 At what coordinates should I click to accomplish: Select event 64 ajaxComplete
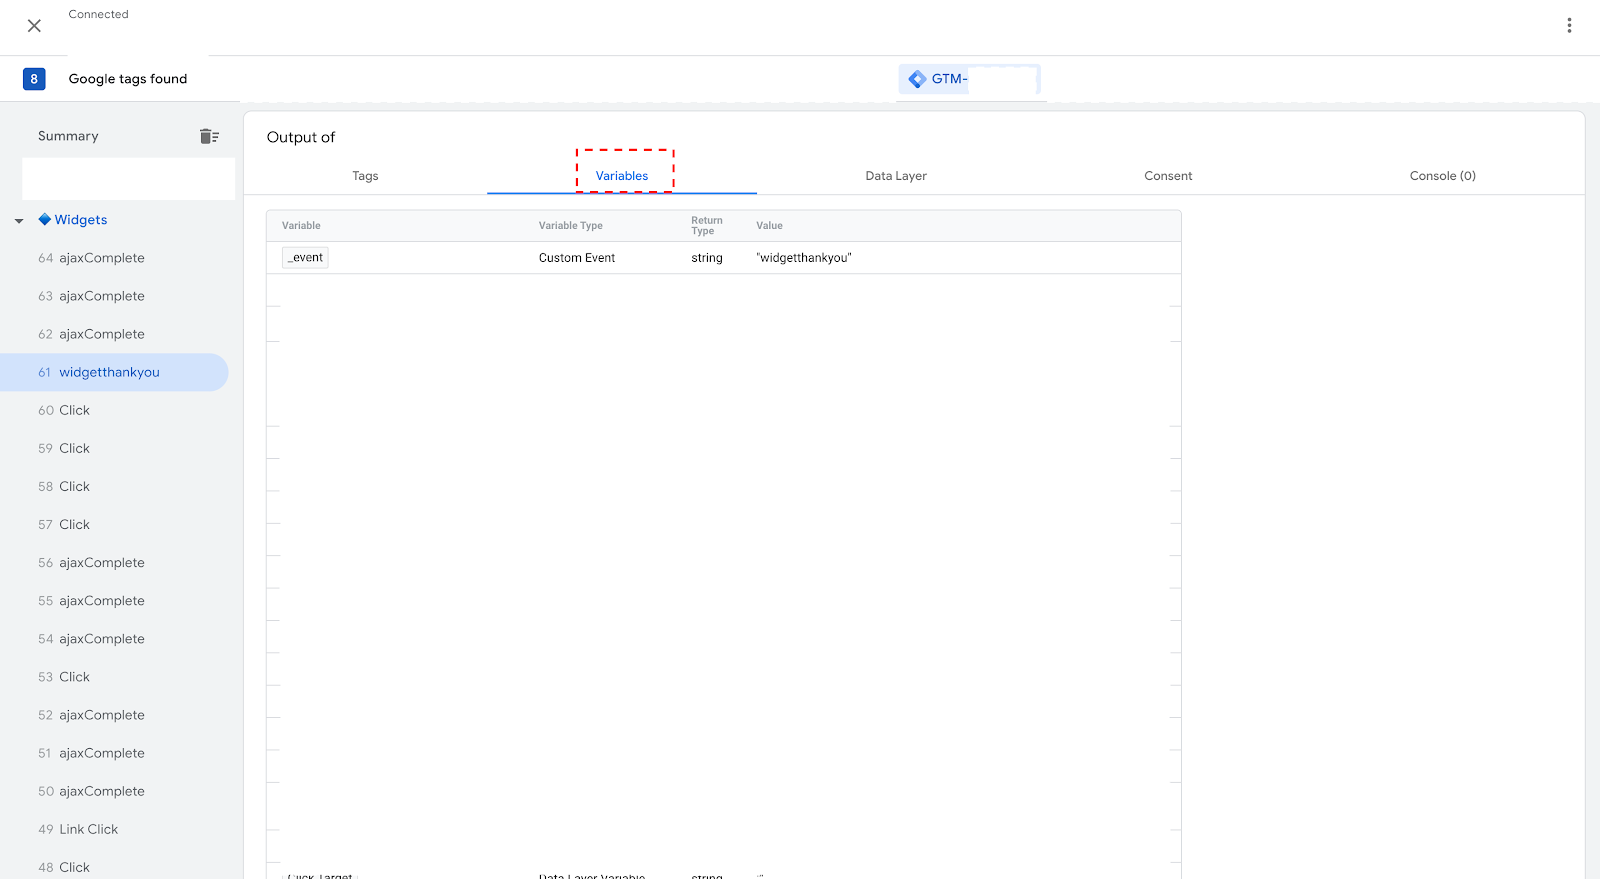point(101,258)
